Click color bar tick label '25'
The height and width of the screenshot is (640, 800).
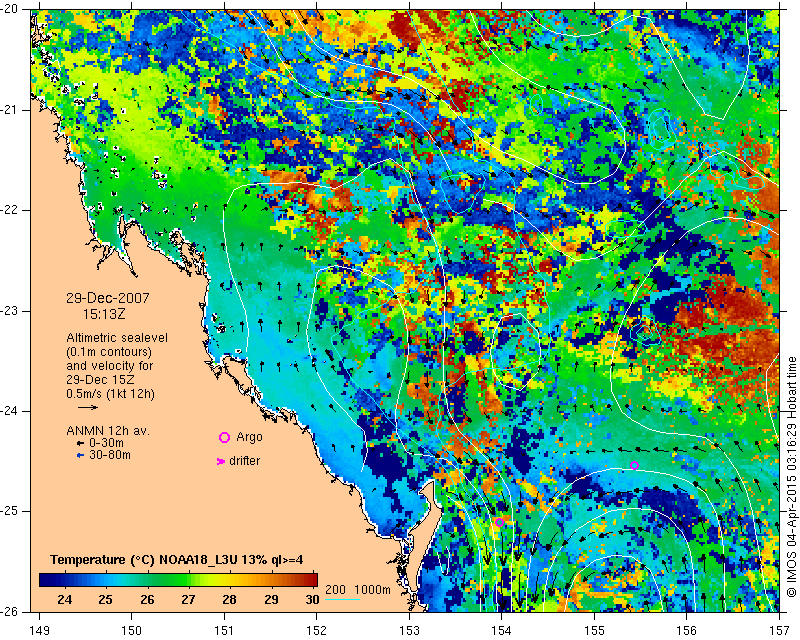click(x=106, y=599)
